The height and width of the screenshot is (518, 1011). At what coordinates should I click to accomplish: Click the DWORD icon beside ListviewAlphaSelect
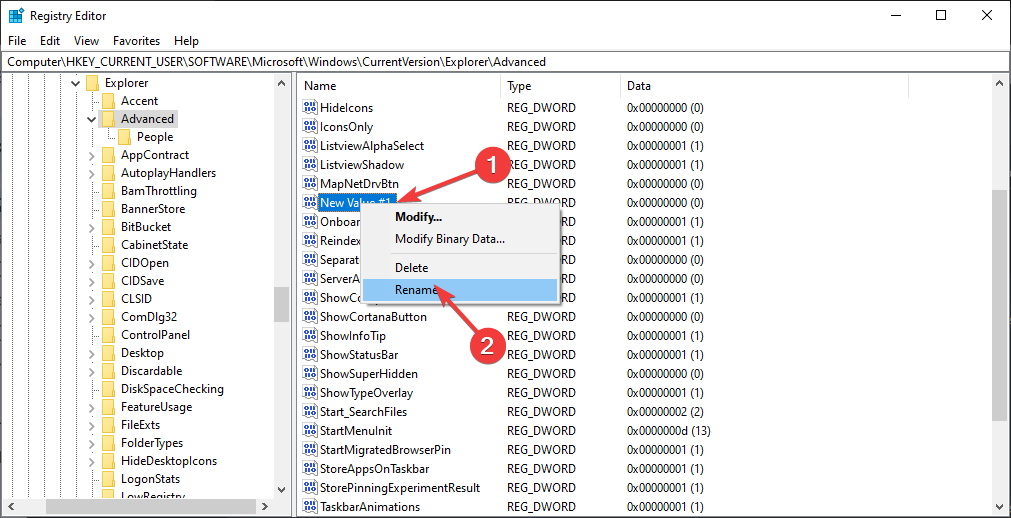click(309, 146)
